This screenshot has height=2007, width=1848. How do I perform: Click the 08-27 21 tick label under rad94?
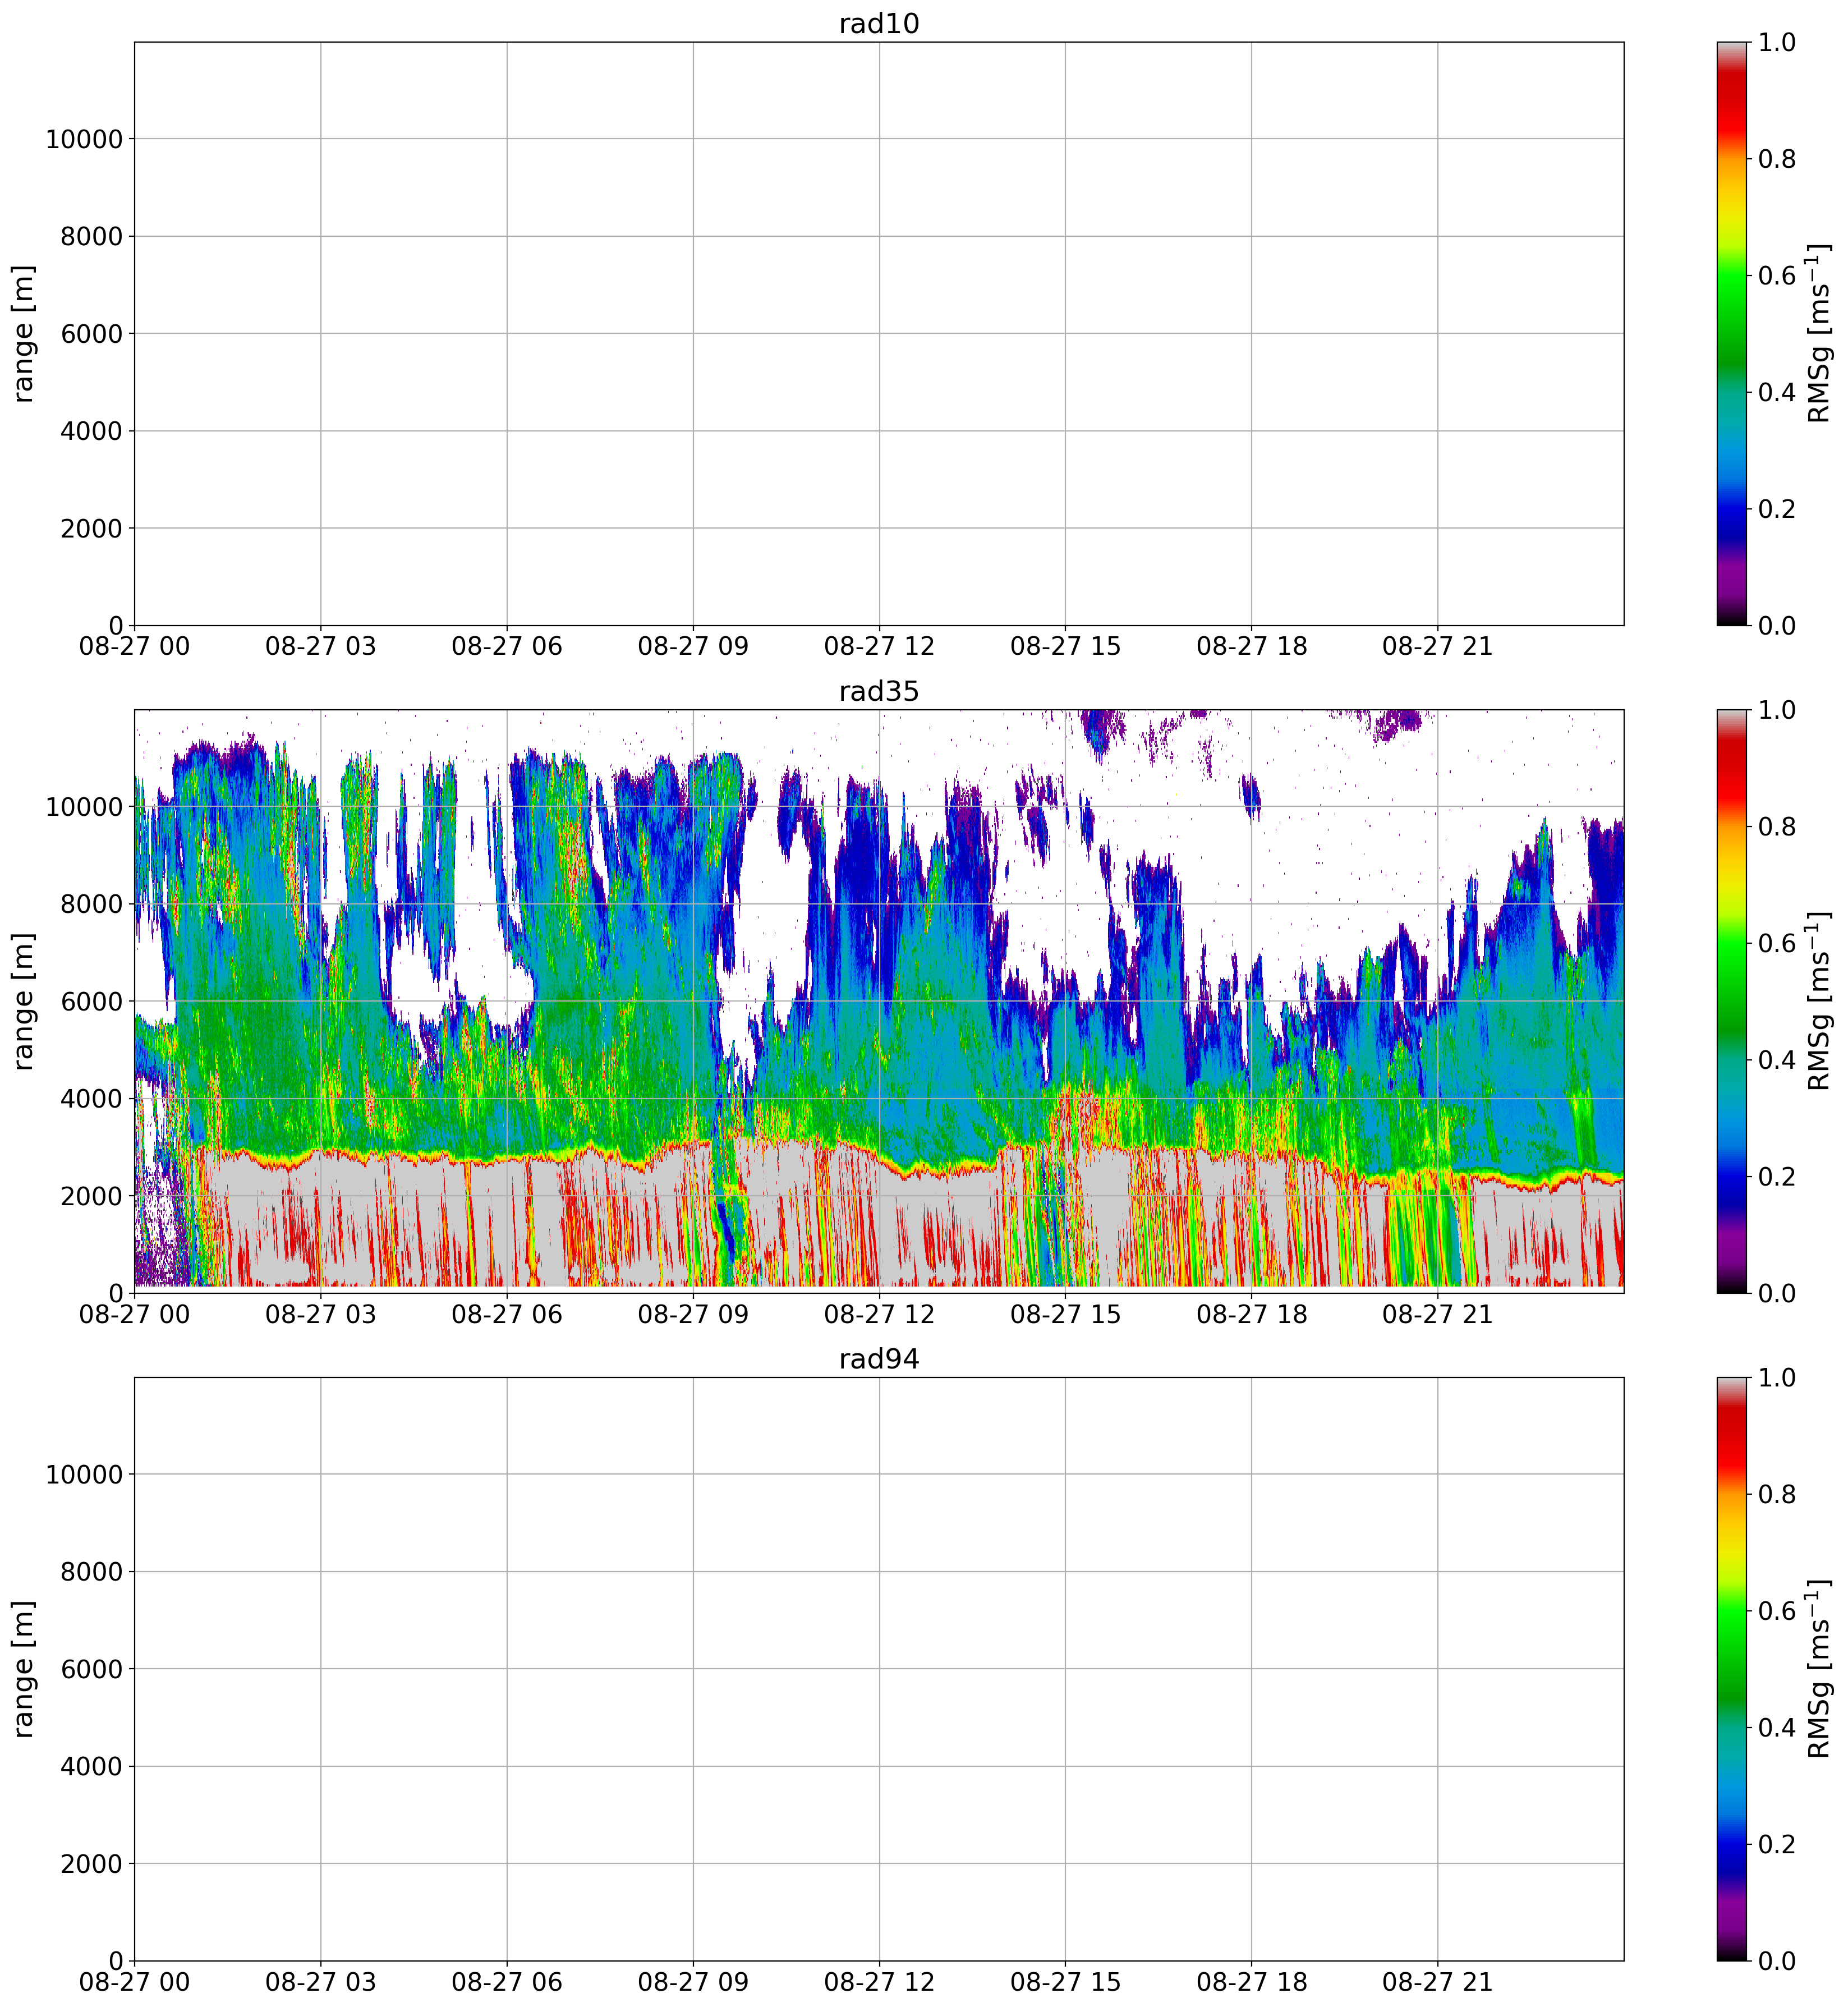[x=1437, y=1982]
